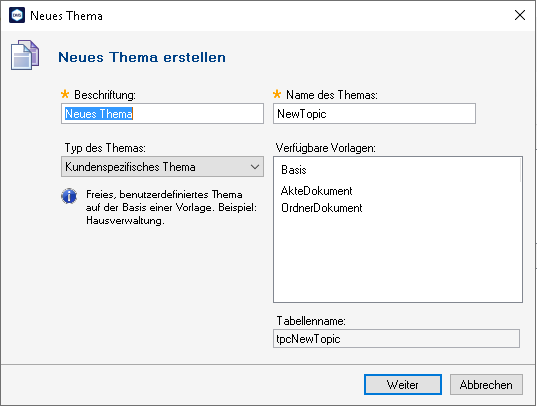This screenshot has width=537, height=406.
Task: Focus the Beschriftung text field
Action: click(162, 113)
